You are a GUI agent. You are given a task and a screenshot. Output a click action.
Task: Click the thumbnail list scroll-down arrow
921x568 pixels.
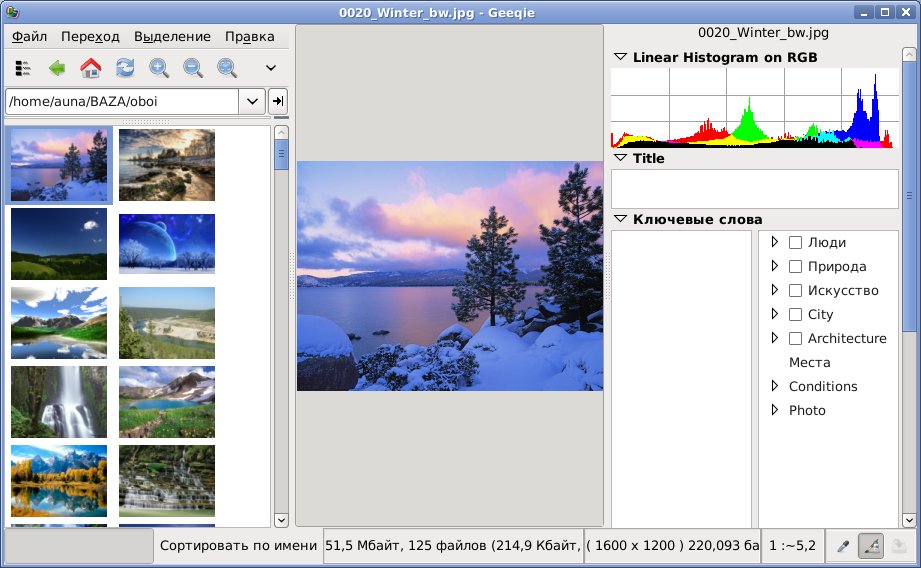(x=281, y=520)
